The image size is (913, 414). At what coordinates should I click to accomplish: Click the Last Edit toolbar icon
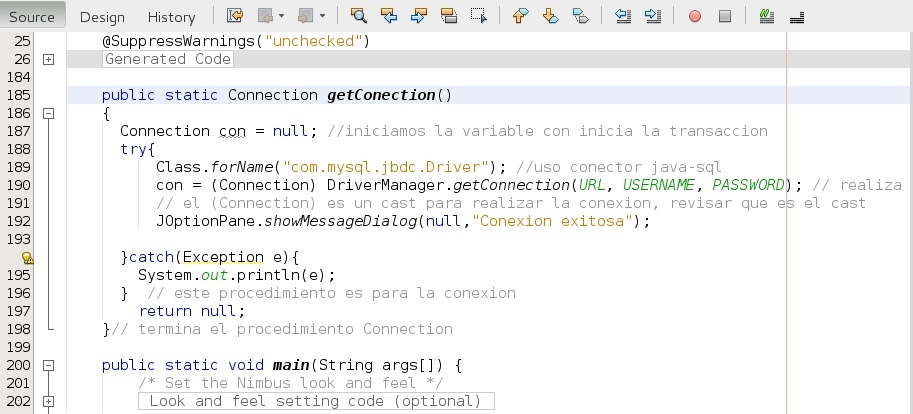[x=235, y=16]
